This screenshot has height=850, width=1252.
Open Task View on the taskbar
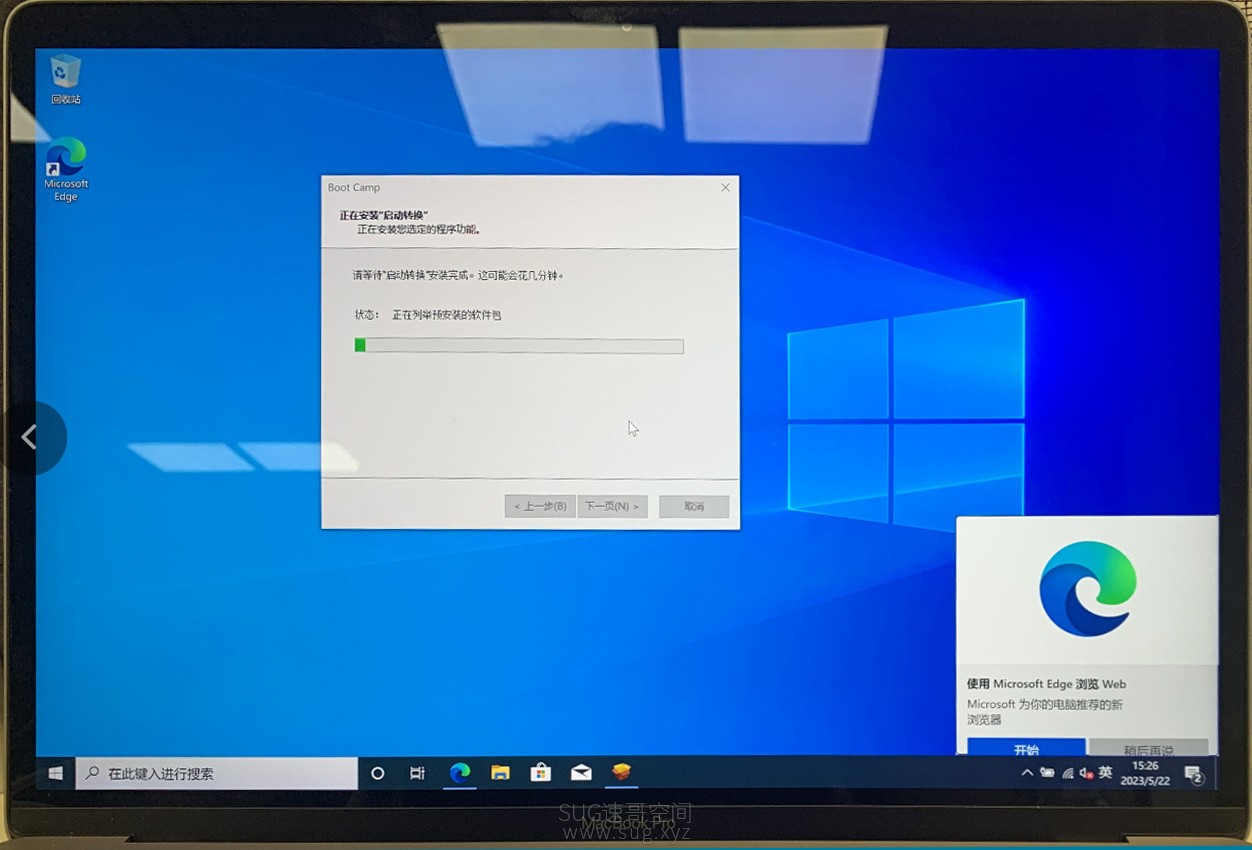(x=418, y=773)
